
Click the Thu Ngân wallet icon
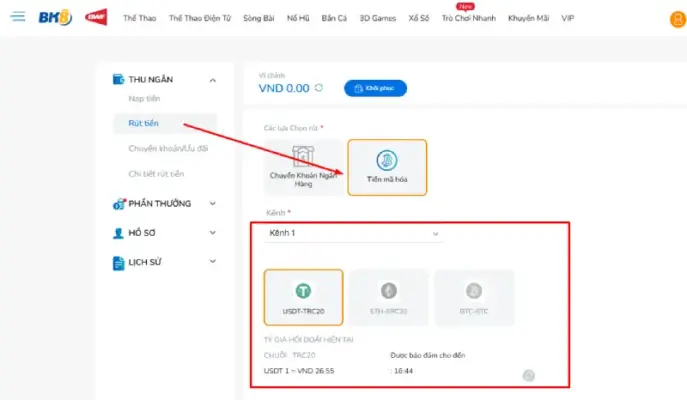click(x=118, y=79)
